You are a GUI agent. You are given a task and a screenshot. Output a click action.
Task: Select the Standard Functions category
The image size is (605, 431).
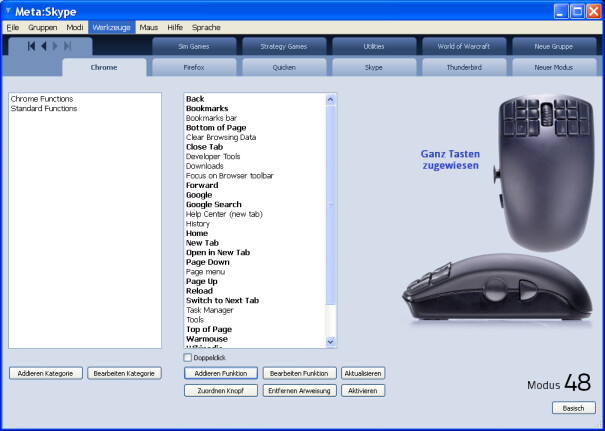pyautogui.click(x=44, y=108)
